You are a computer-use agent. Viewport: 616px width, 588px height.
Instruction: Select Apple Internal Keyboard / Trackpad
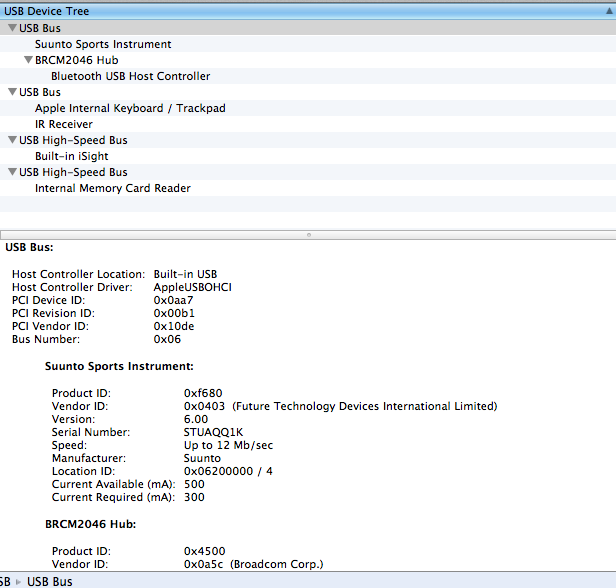(130, 108)
